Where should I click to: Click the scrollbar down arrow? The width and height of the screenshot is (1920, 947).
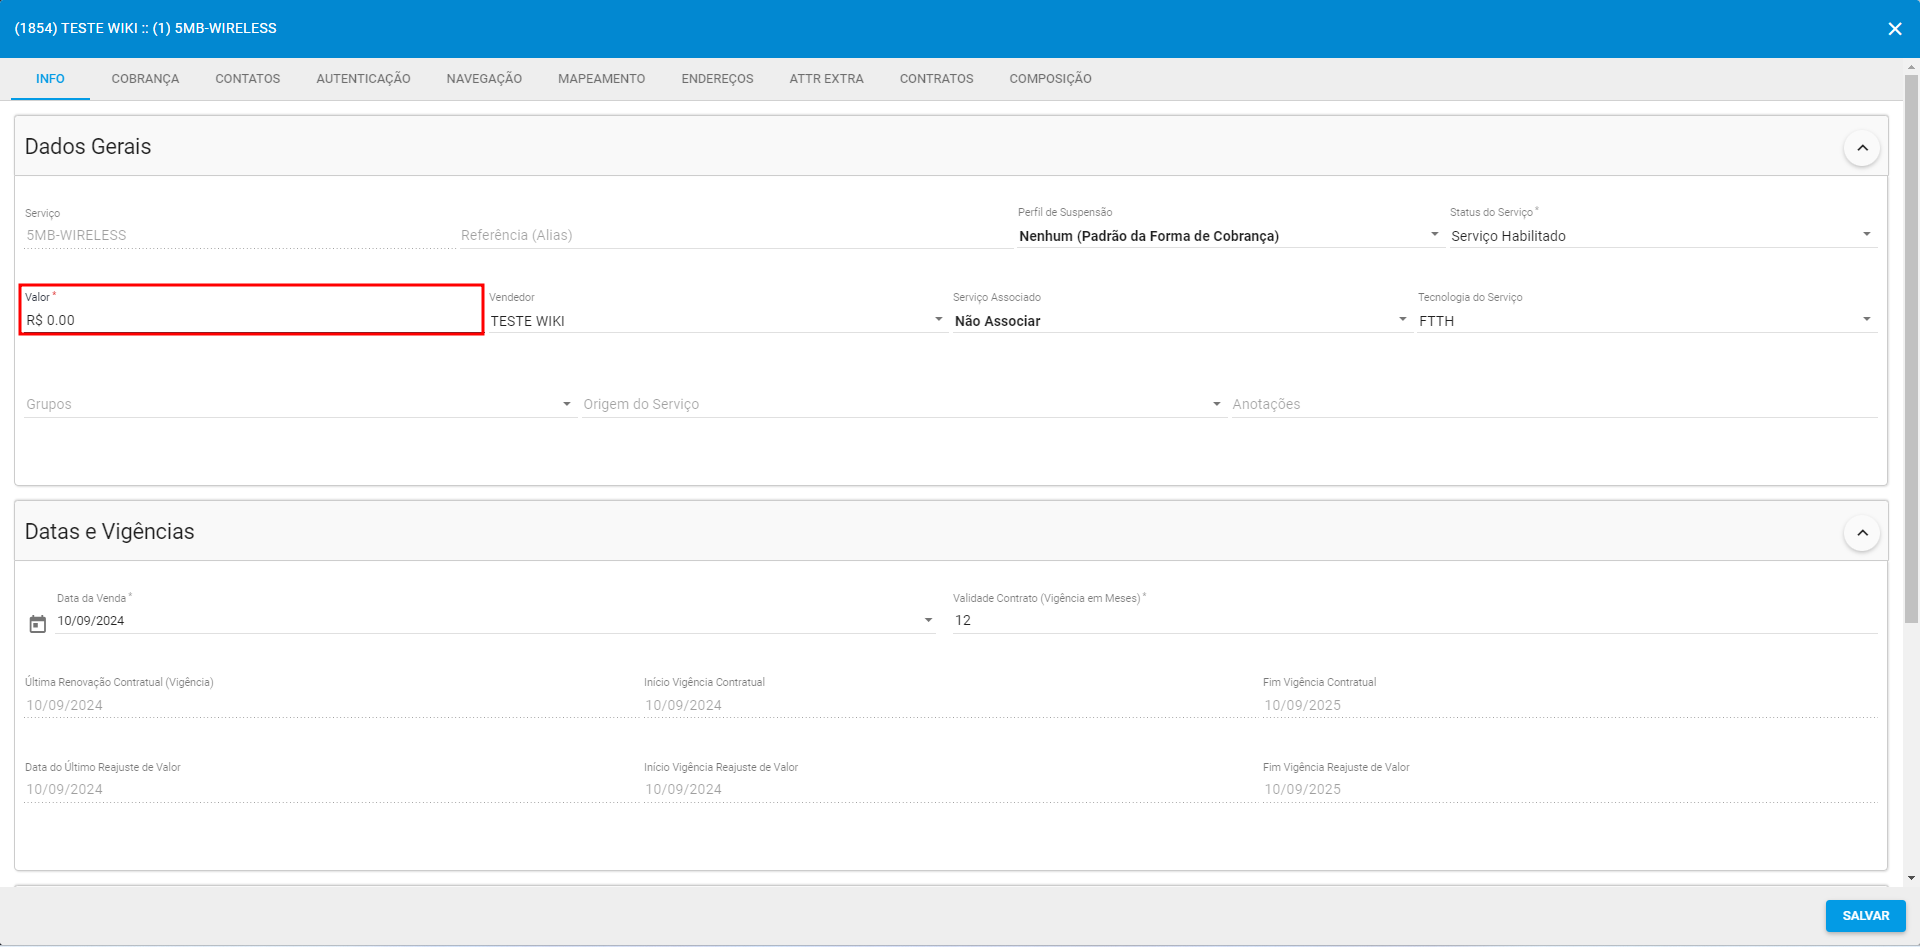pyautogui.click(x=1911, y=878)
